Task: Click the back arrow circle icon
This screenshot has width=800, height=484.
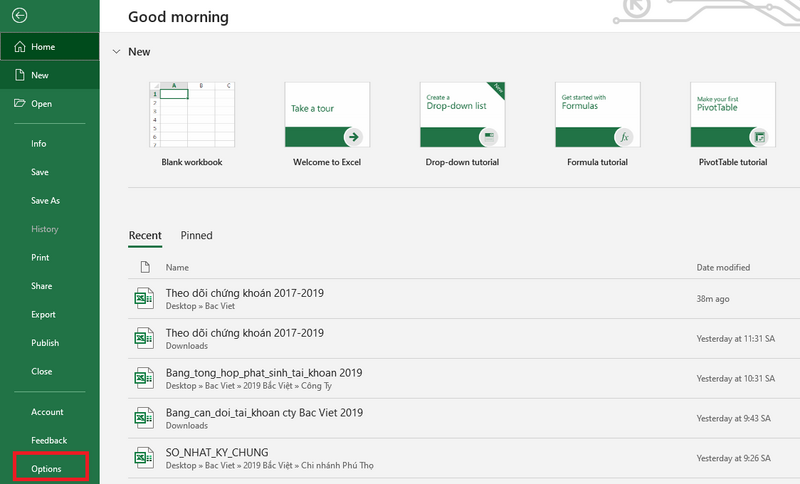Action: coord(20,15)
